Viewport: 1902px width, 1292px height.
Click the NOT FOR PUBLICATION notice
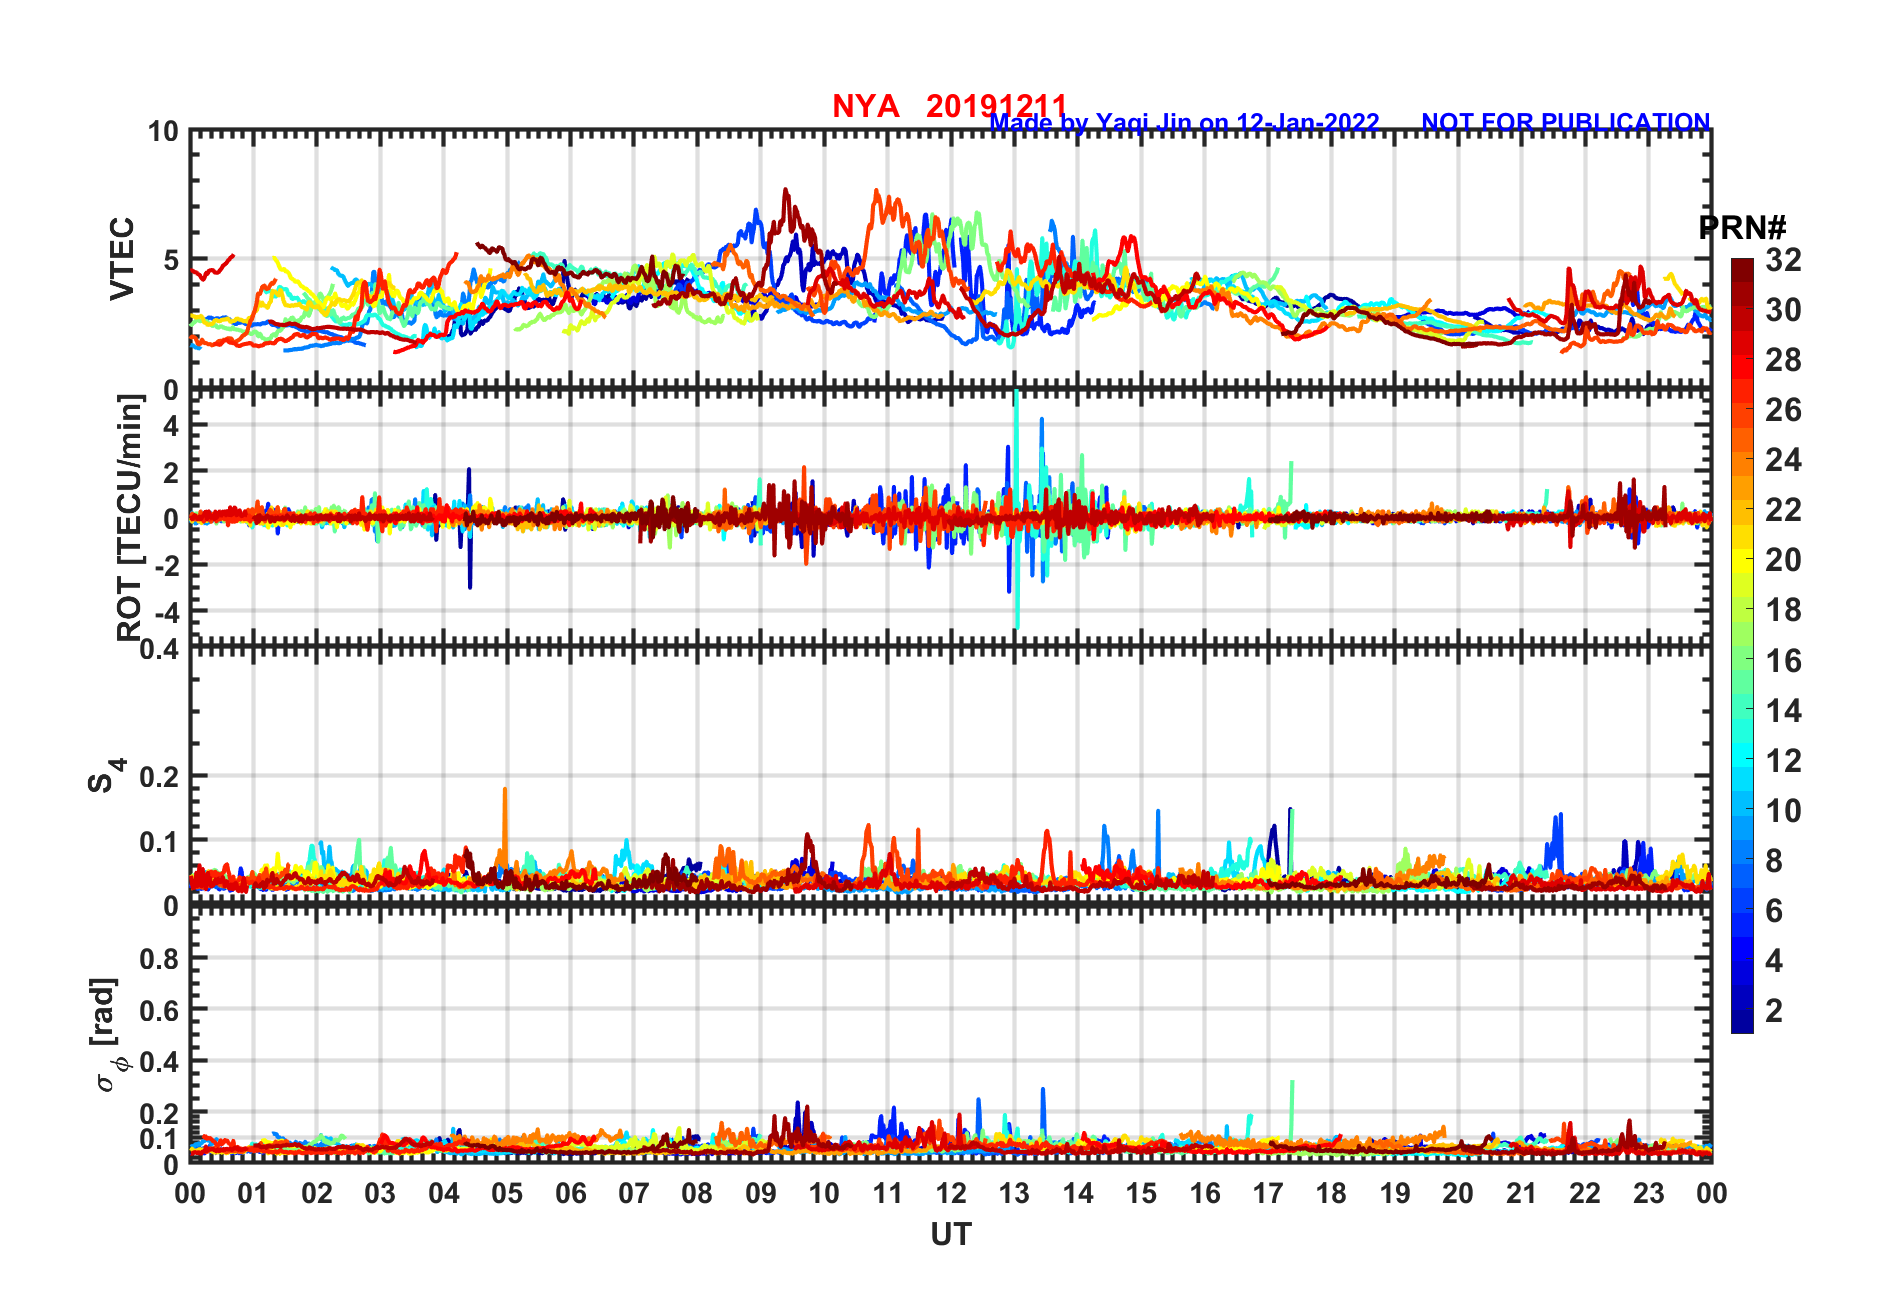tap(1565, 122)
